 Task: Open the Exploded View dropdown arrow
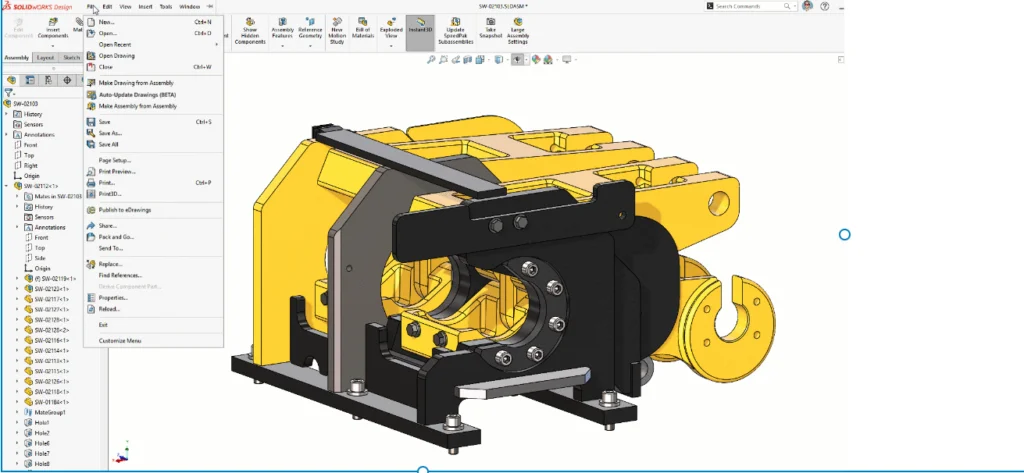click(392, 45)
